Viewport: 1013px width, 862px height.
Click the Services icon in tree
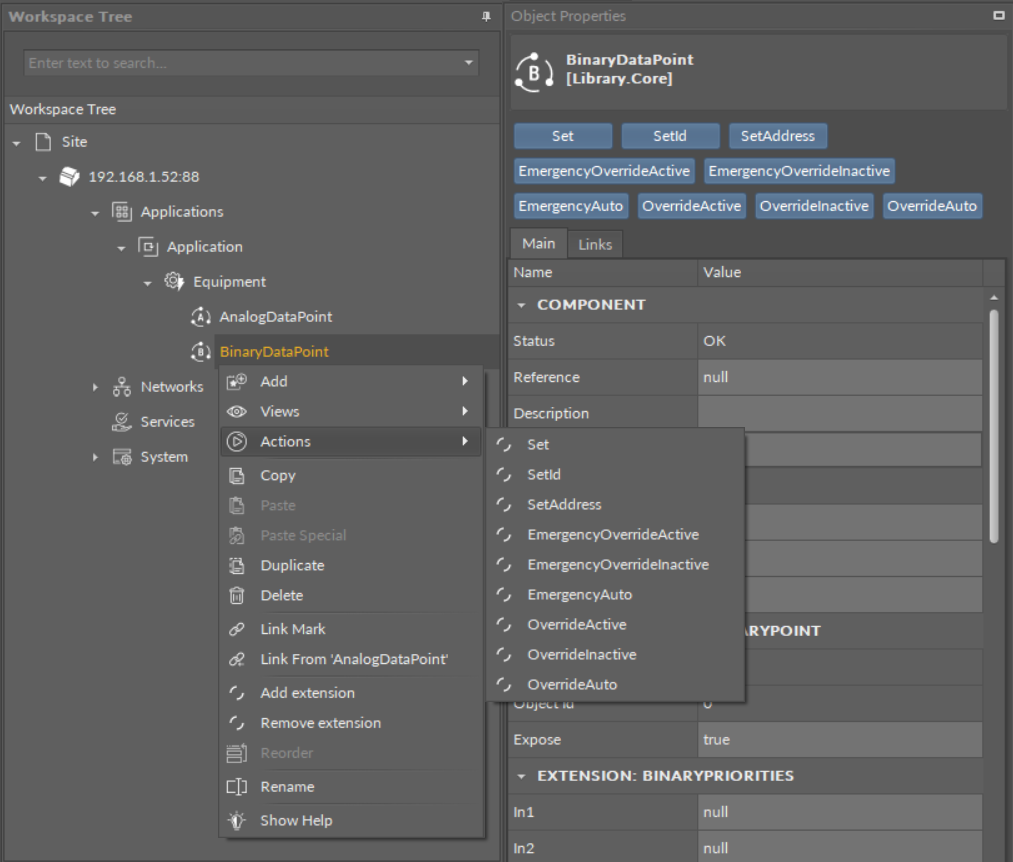[x=121, y=422]
